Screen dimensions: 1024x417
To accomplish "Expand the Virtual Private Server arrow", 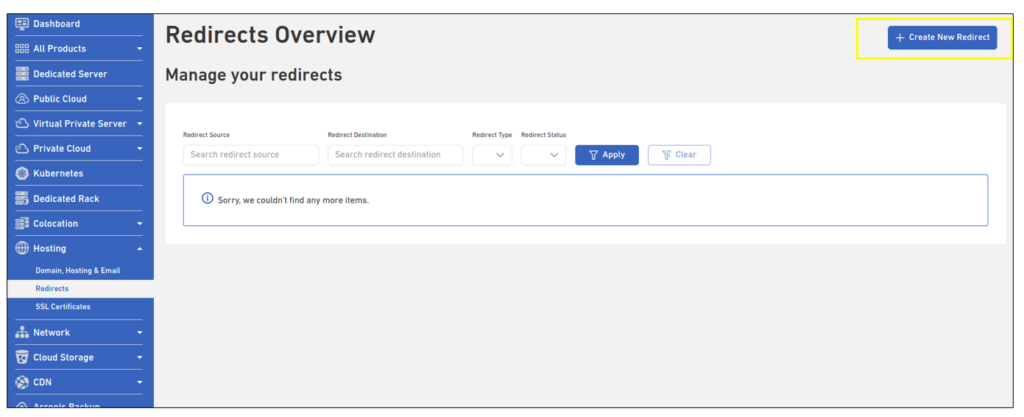I will 140,124.
